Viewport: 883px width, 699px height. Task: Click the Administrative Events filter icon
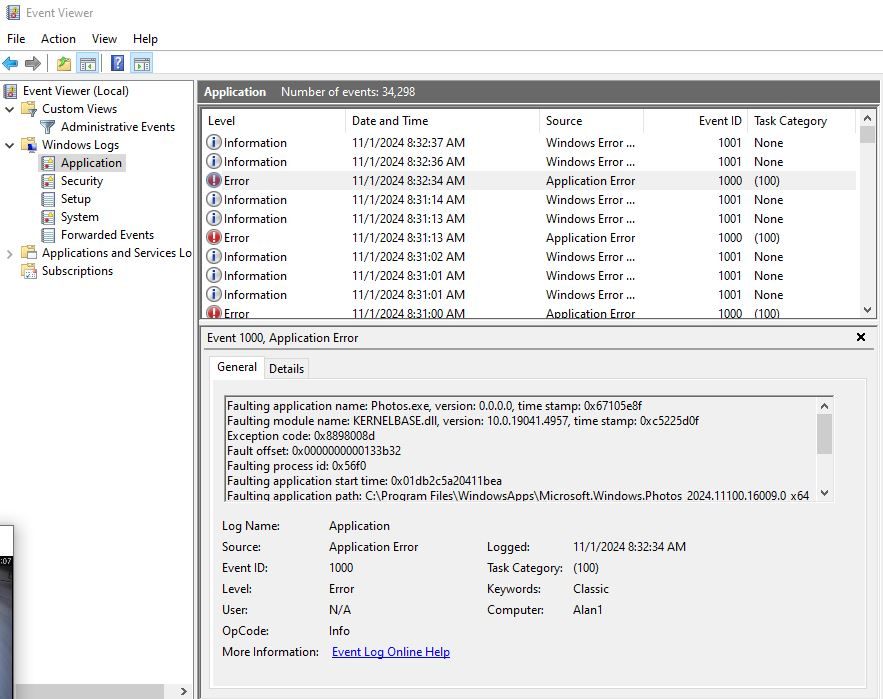(48, 127)
